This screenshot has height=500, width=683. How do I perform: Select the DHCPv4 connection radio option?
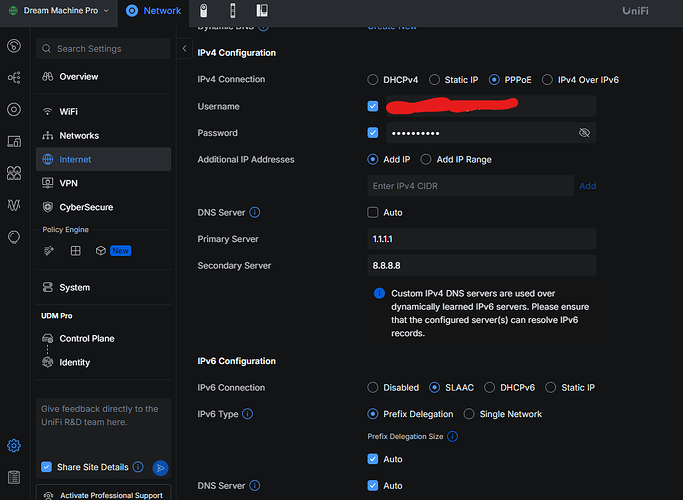[372, 80]
